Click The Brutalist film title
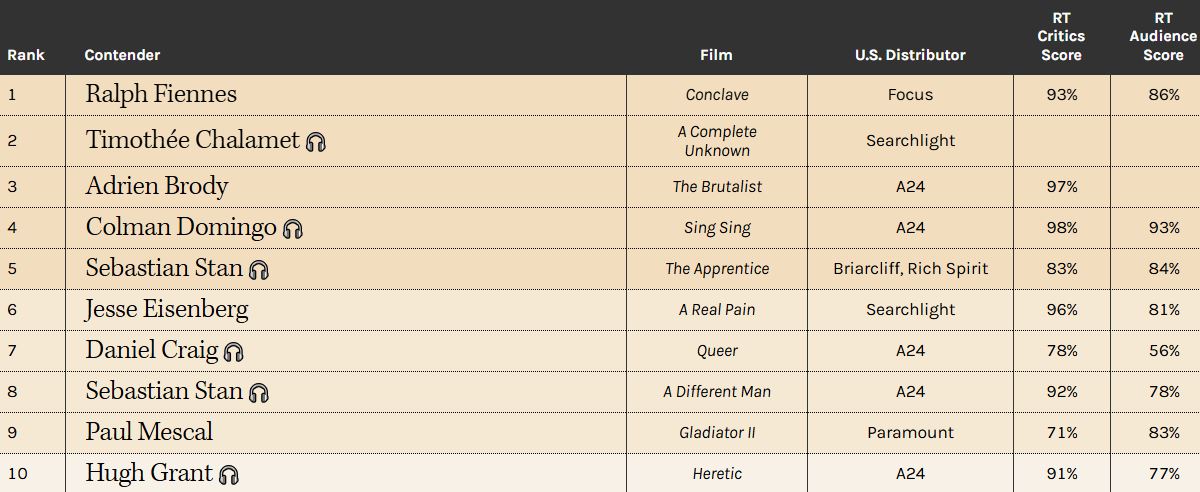 click(717, 187)
